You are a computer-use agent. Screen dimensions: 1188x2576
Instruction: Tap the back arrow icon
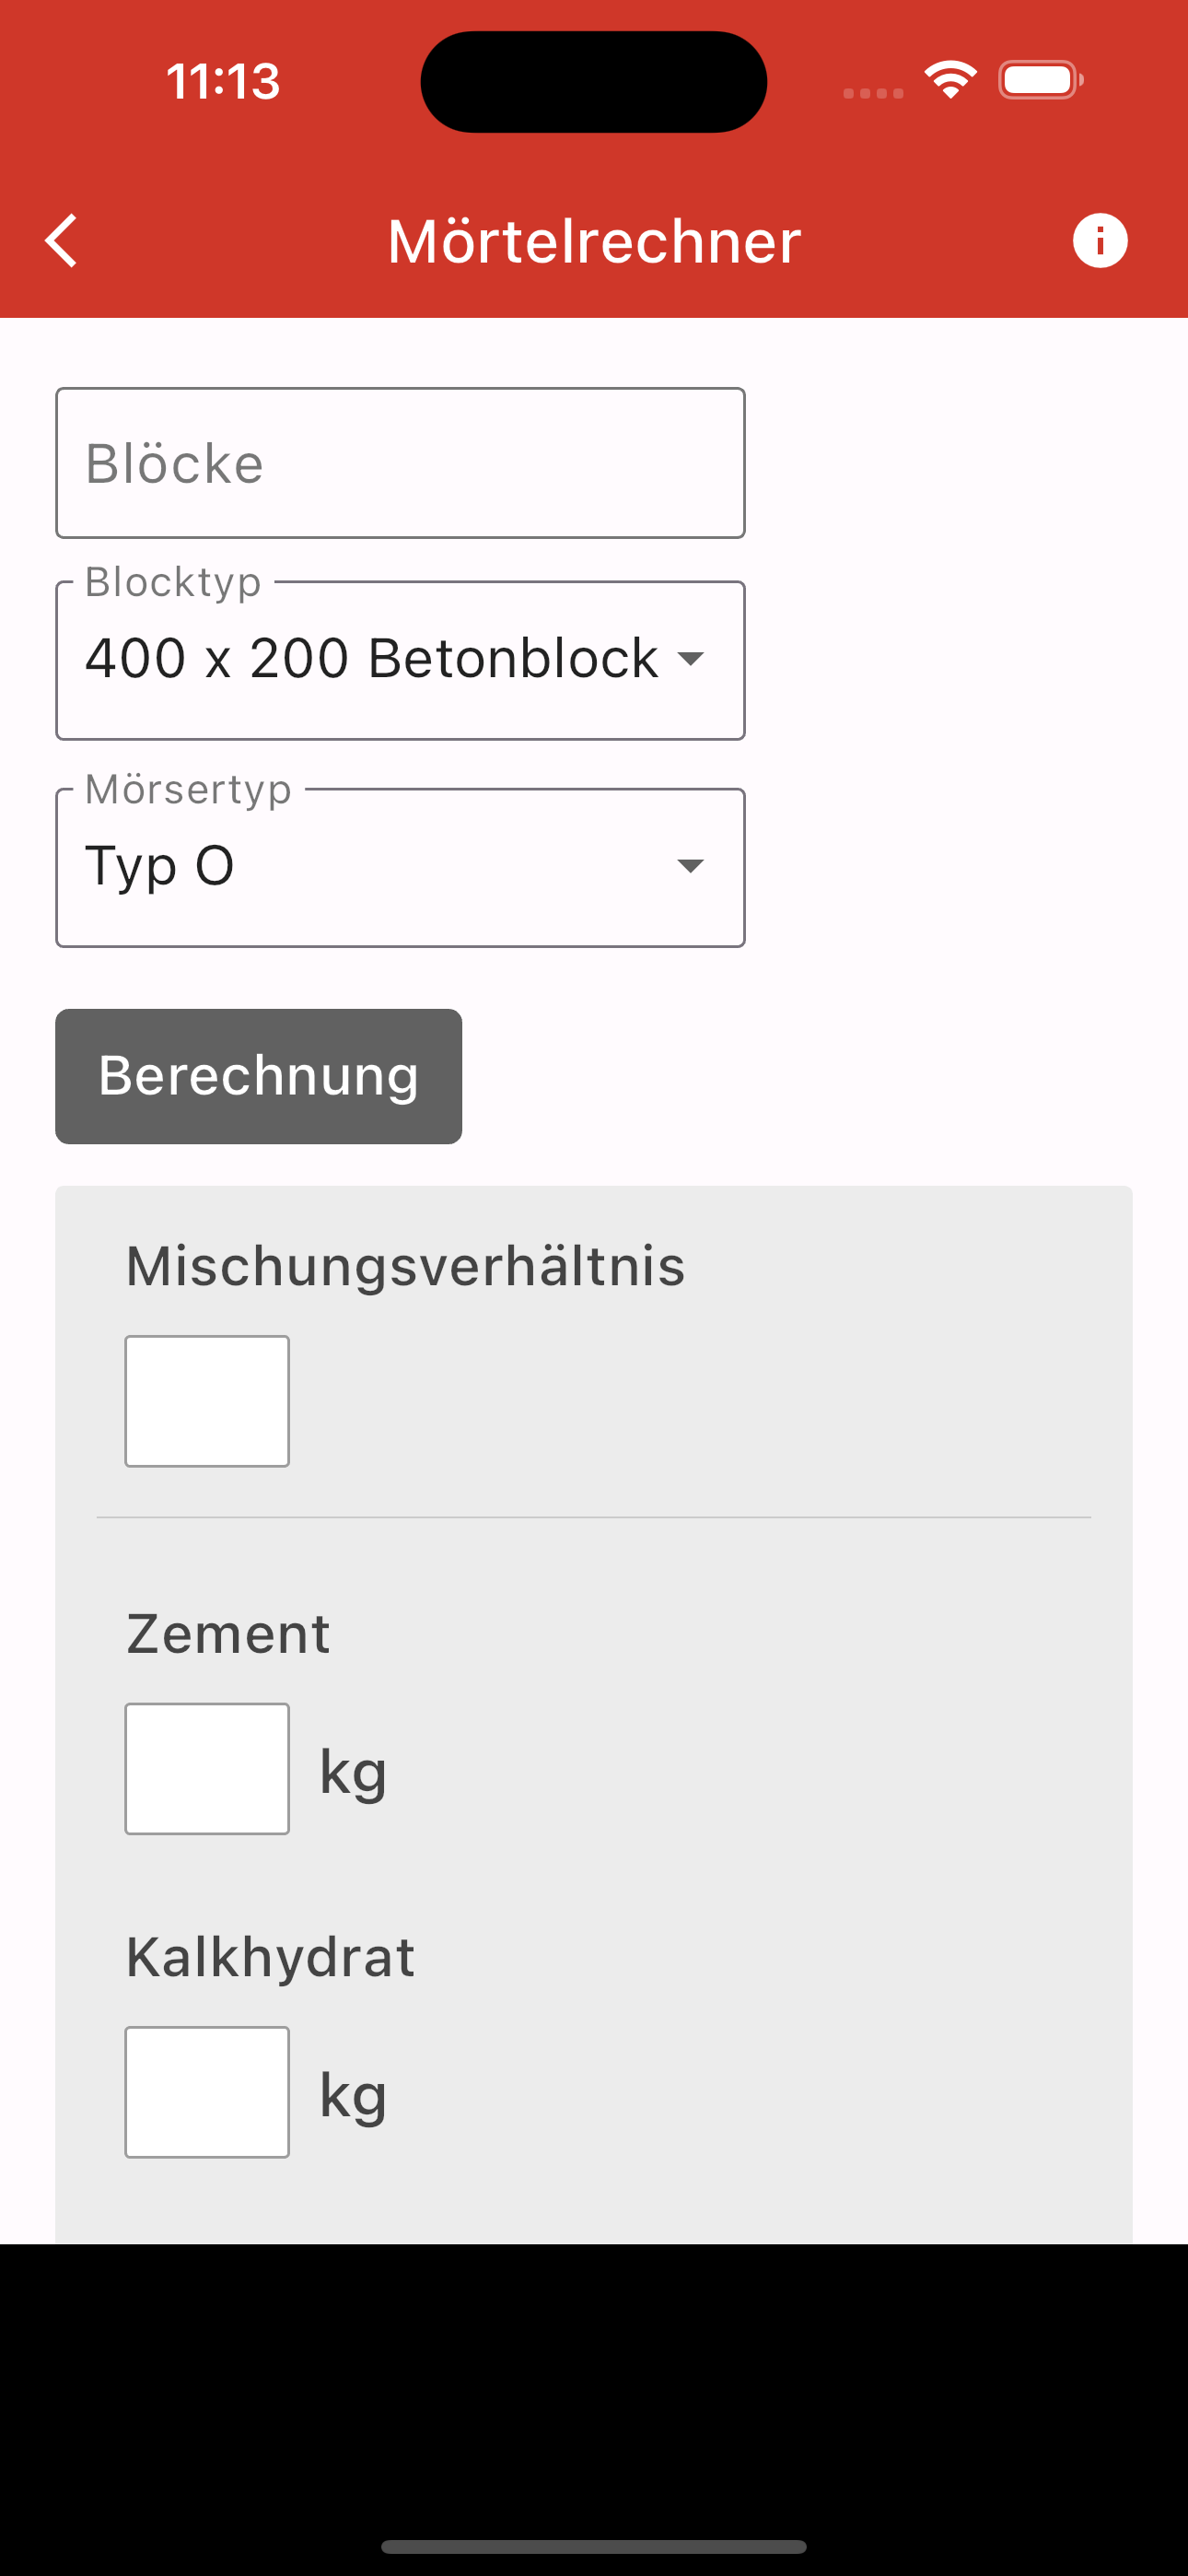pos(62,241)
